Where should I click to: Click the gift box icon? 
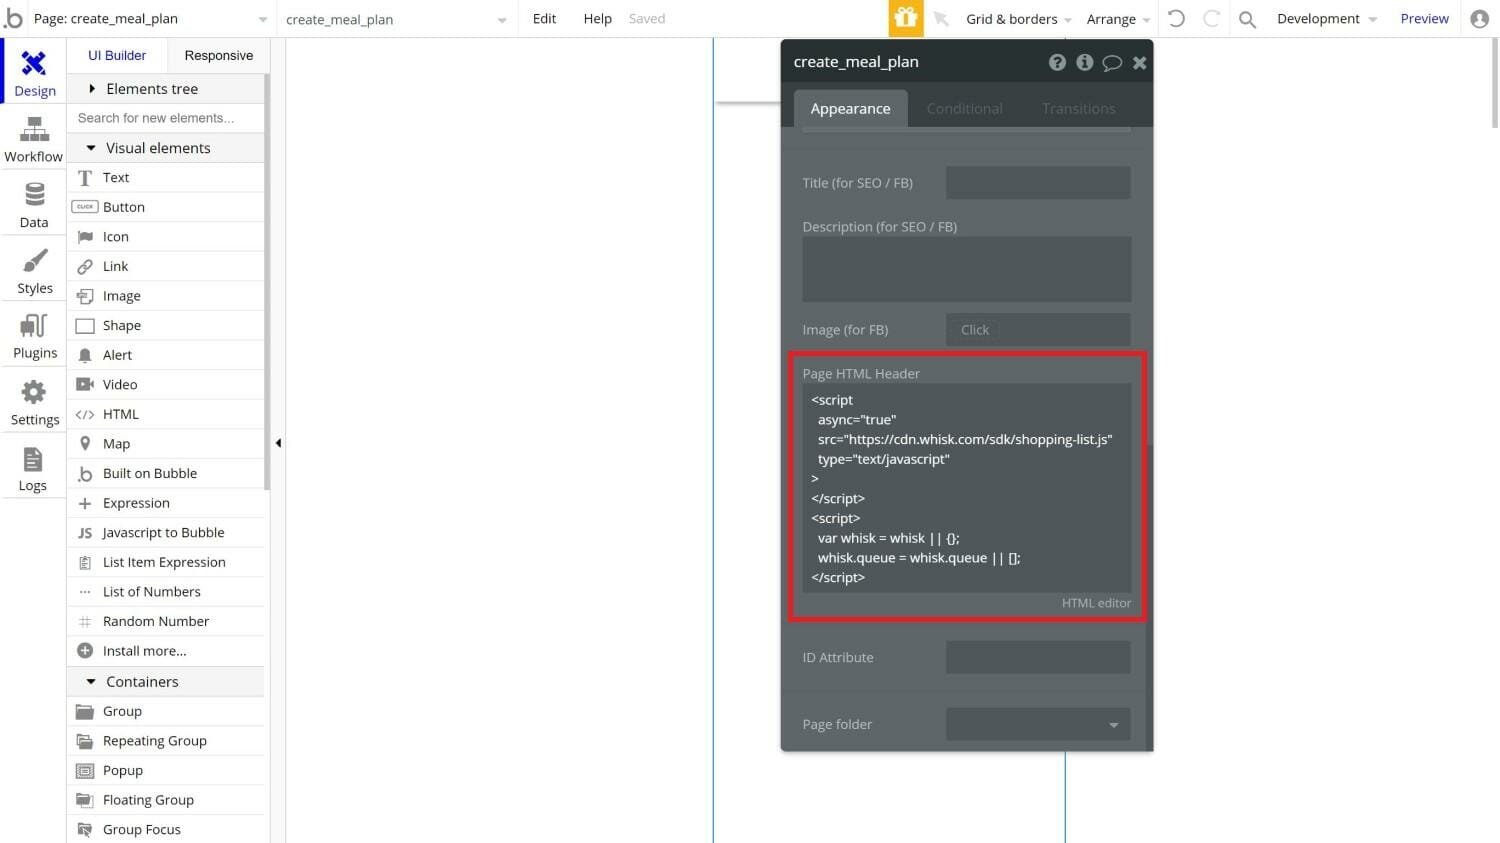pos(905,19)
